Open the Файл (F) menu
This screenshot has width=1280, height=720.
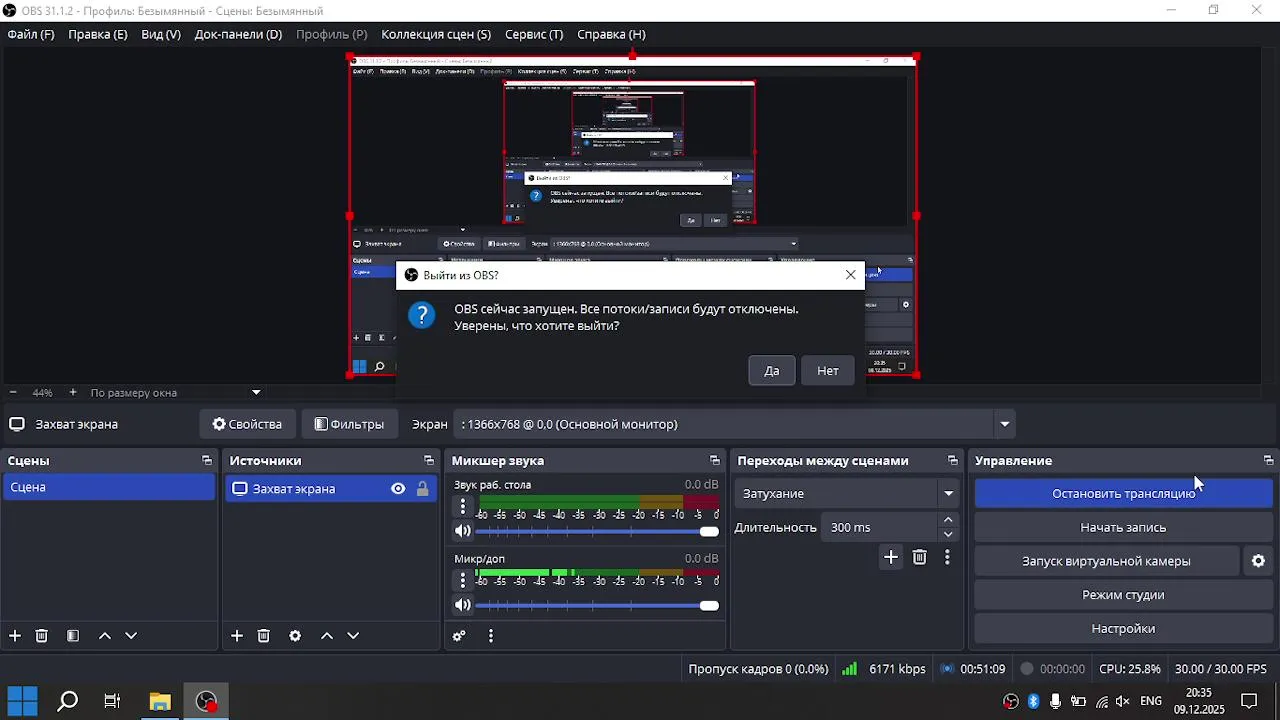[31, 34]
